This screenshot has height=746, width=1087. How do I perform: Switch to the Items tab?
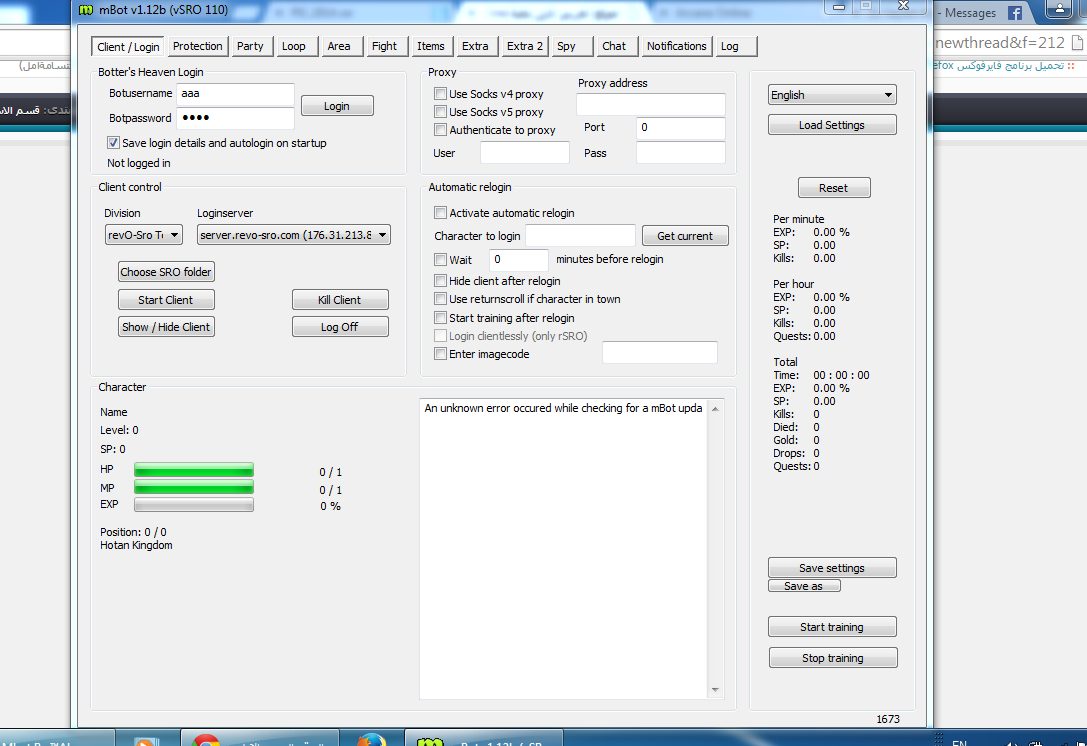pyautogui.click(x=431, y=46)
